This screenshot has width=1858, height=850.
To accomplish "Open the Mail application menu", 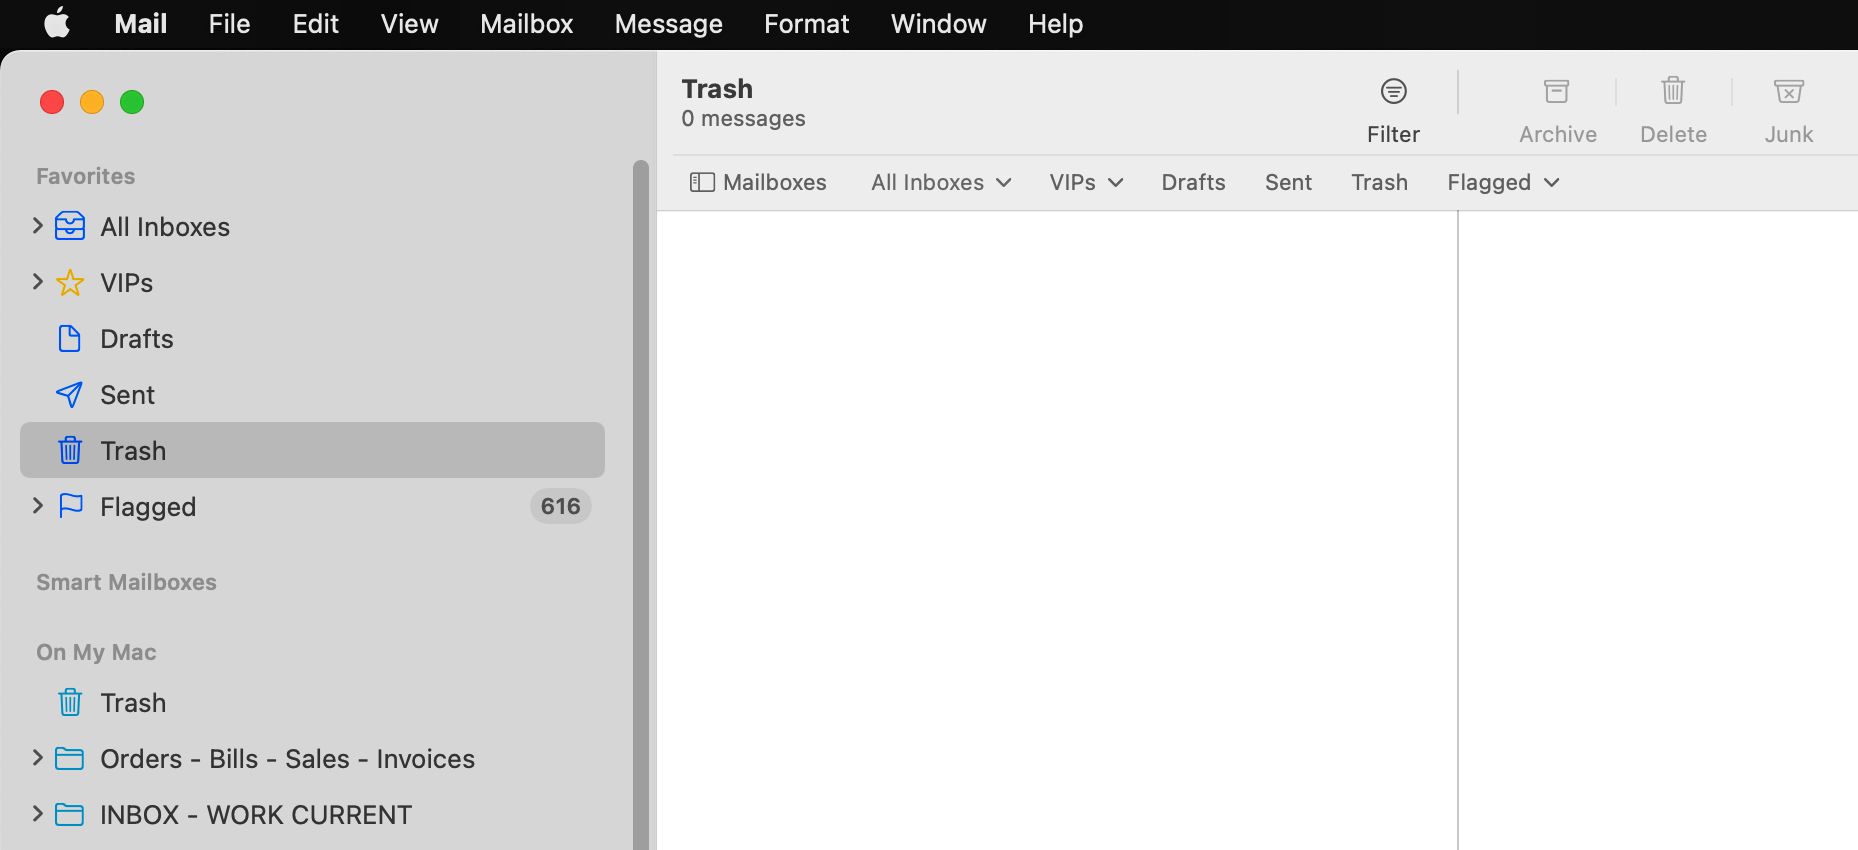I will (x=141, y=24).
